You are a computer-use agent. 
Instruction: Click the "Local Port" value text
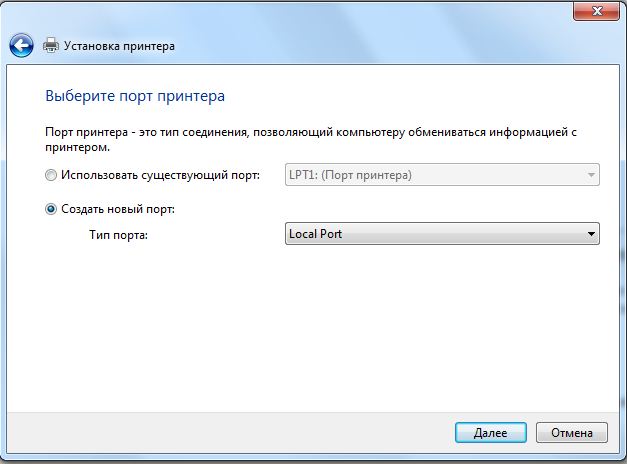pyautogui.click(x=315, y=235)
